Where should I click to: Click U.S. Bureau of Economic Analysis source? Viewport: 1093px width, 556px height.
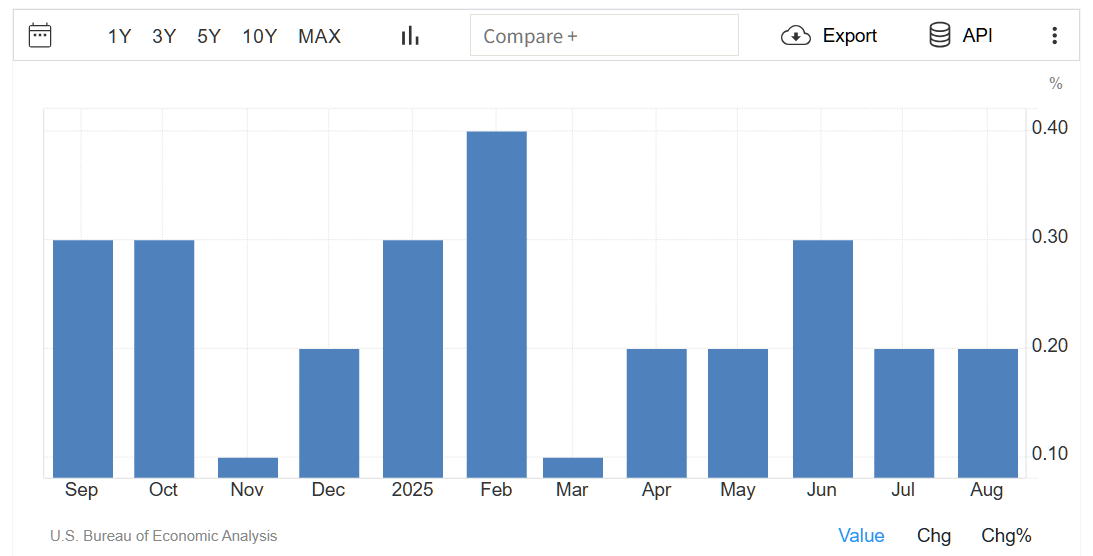[x=163, y=536]
